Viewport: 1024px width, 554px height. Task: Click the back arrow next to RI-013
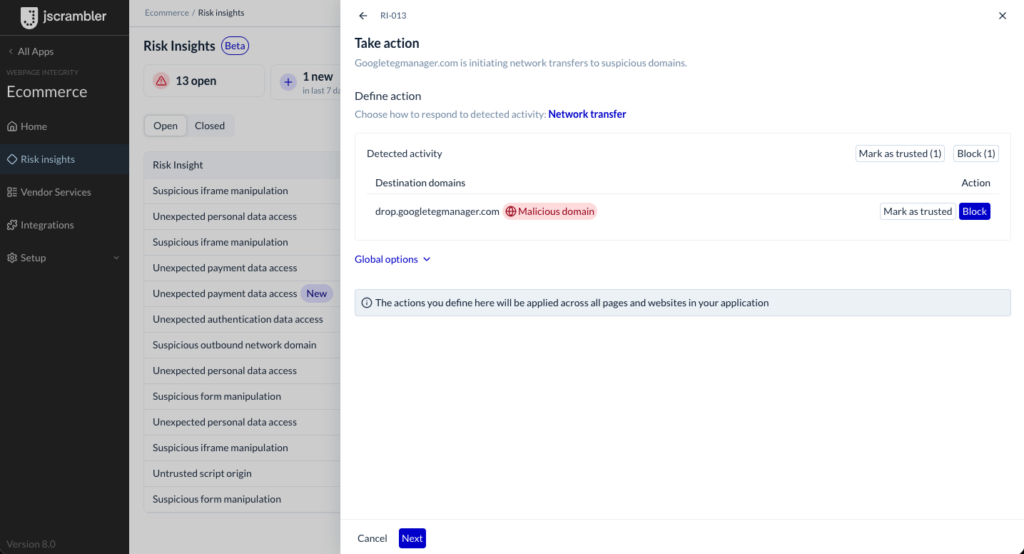coord(363,16)
